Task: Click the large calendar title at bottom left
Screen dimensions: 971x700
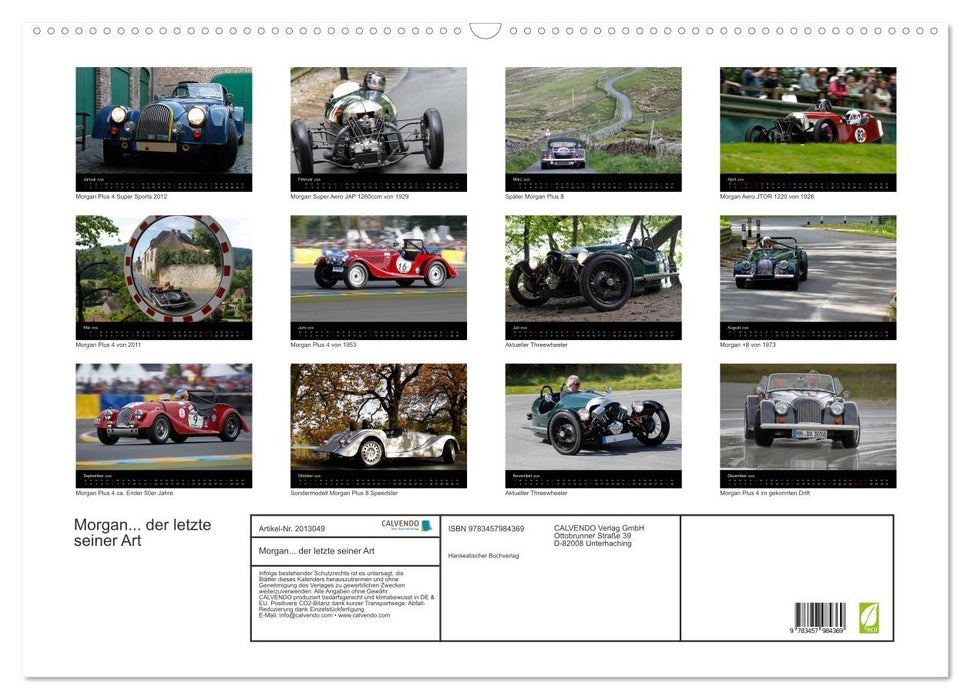Action: click(142, 533)
